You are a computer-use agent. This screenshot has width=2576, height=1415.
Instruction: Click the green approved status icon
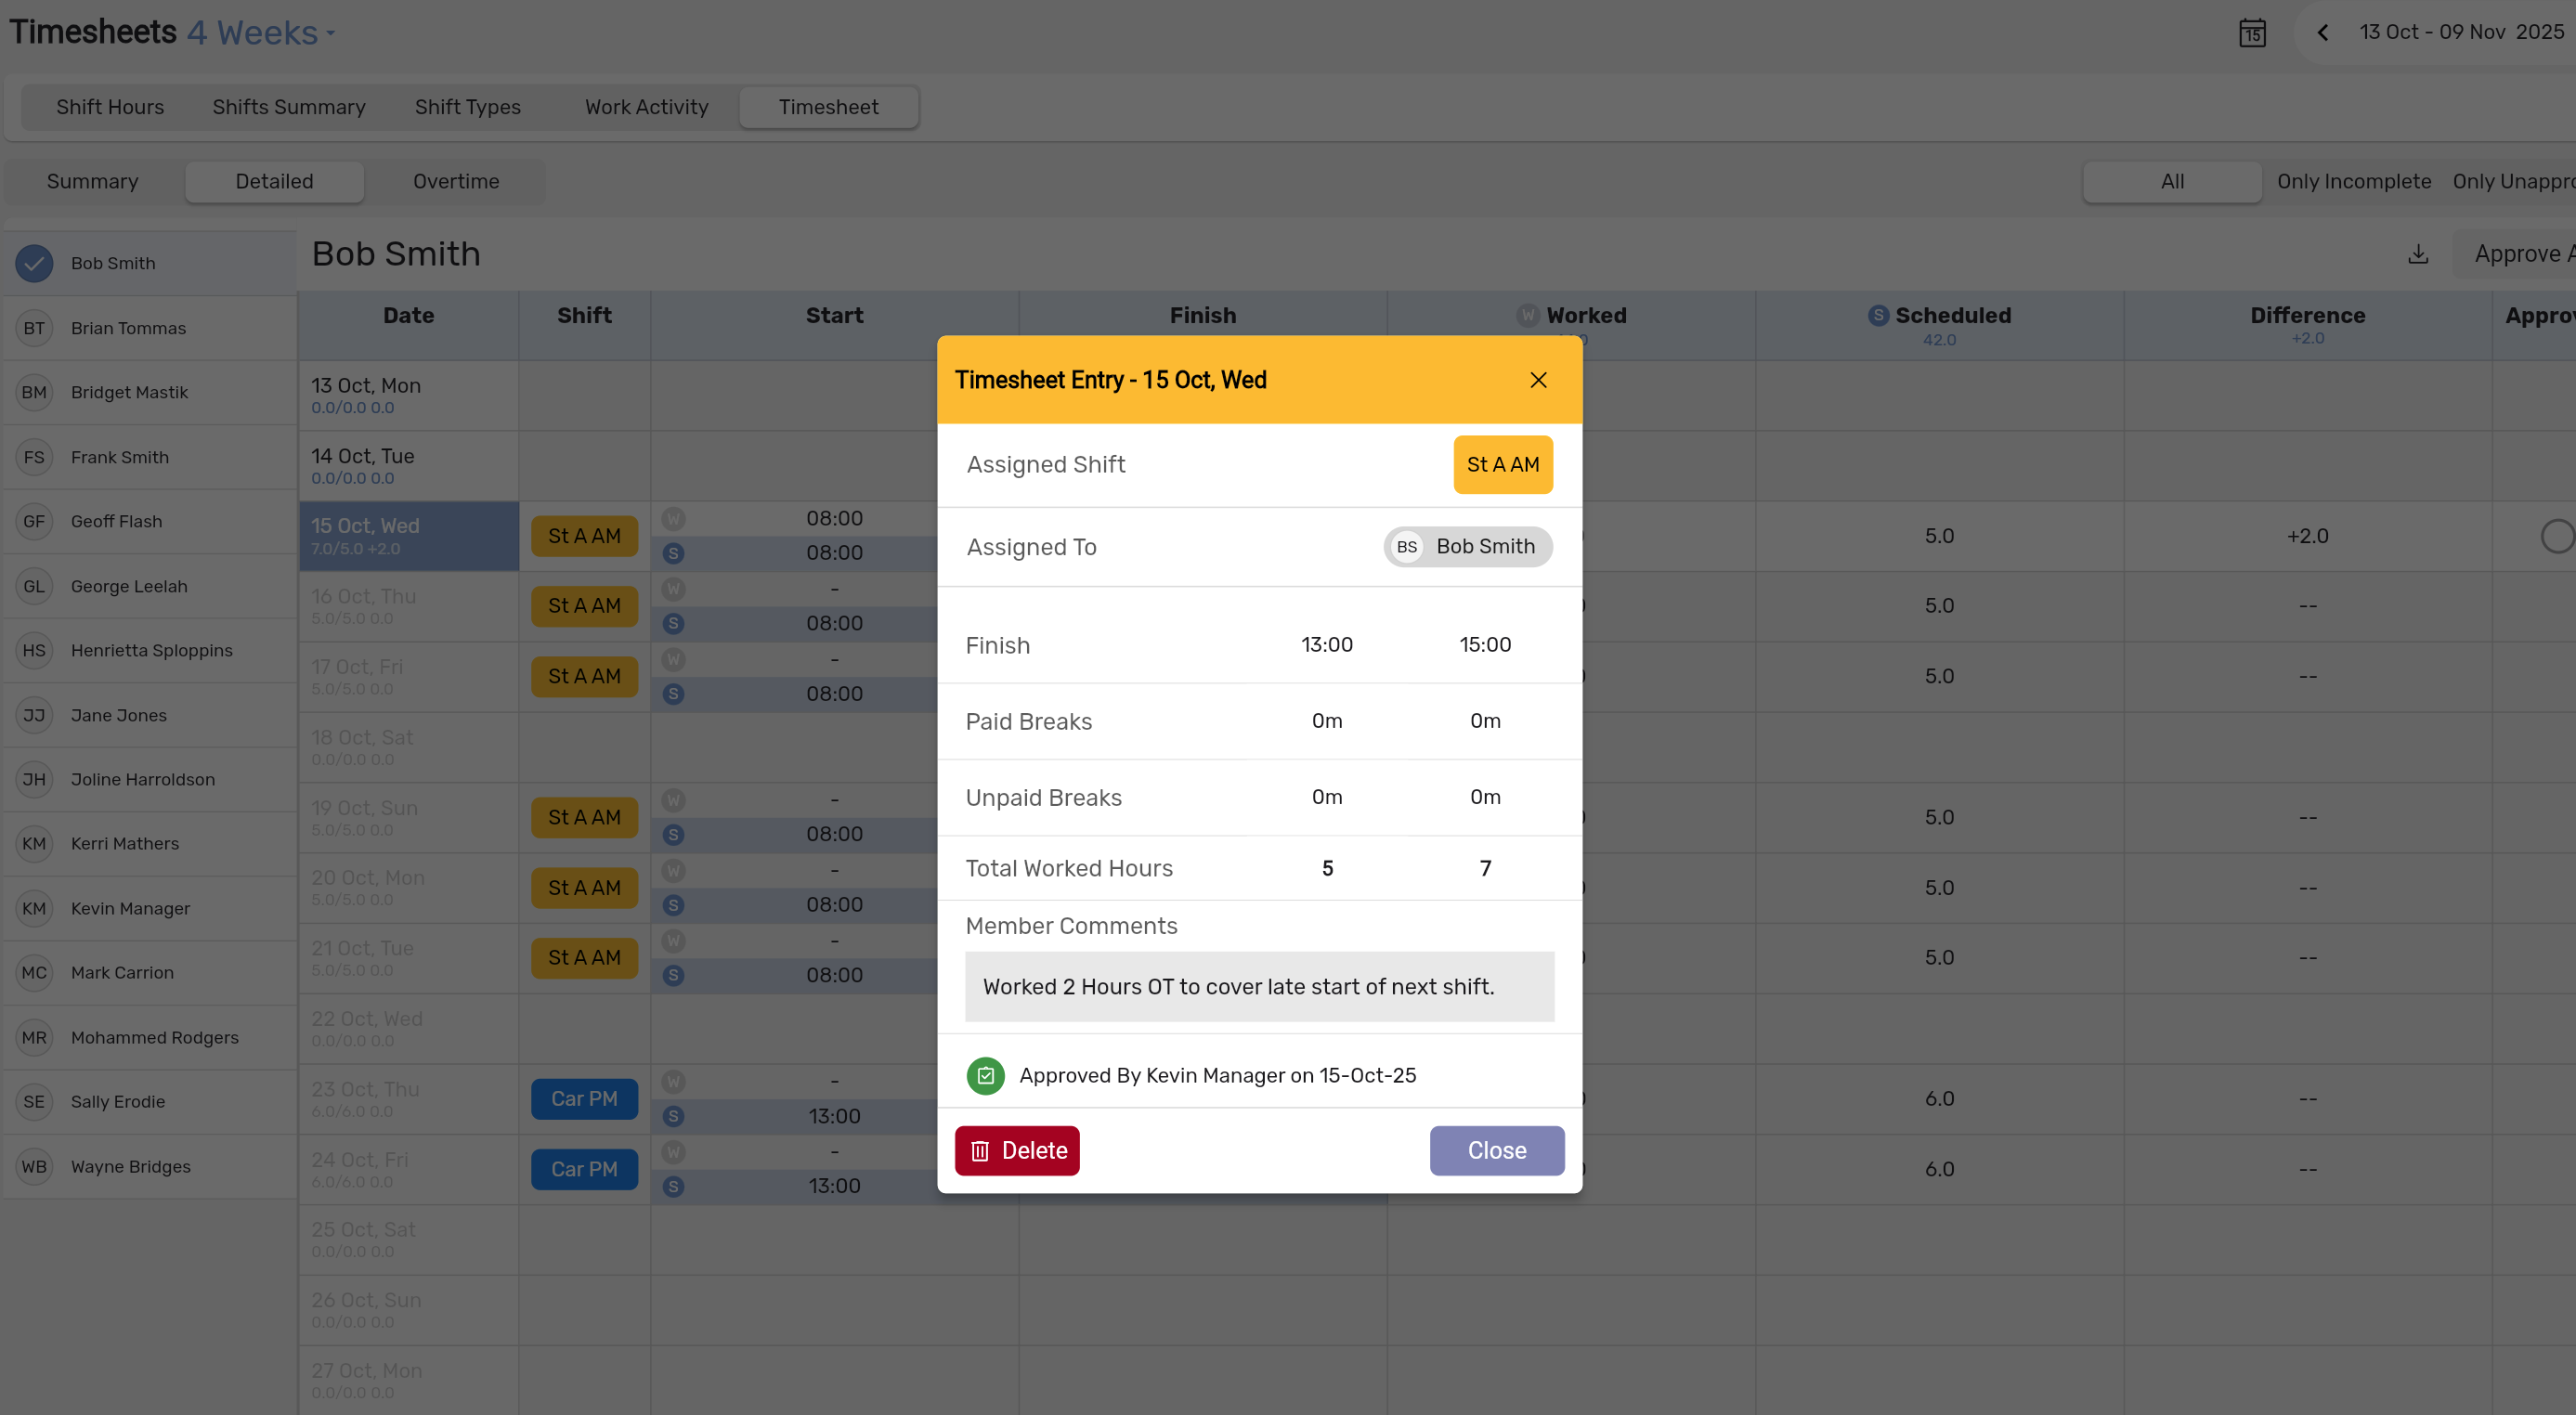[x=985, y=1076]
